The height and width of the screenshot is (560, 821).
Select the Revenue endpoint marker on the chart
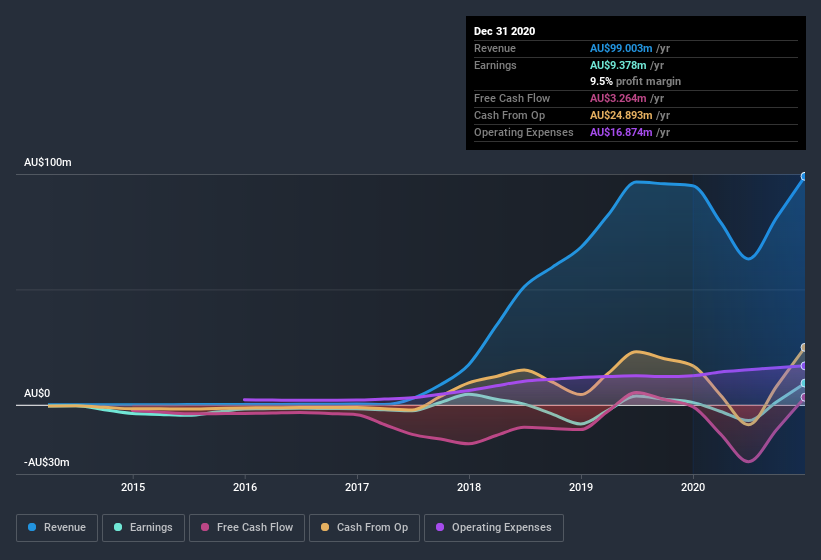[804, 177]
